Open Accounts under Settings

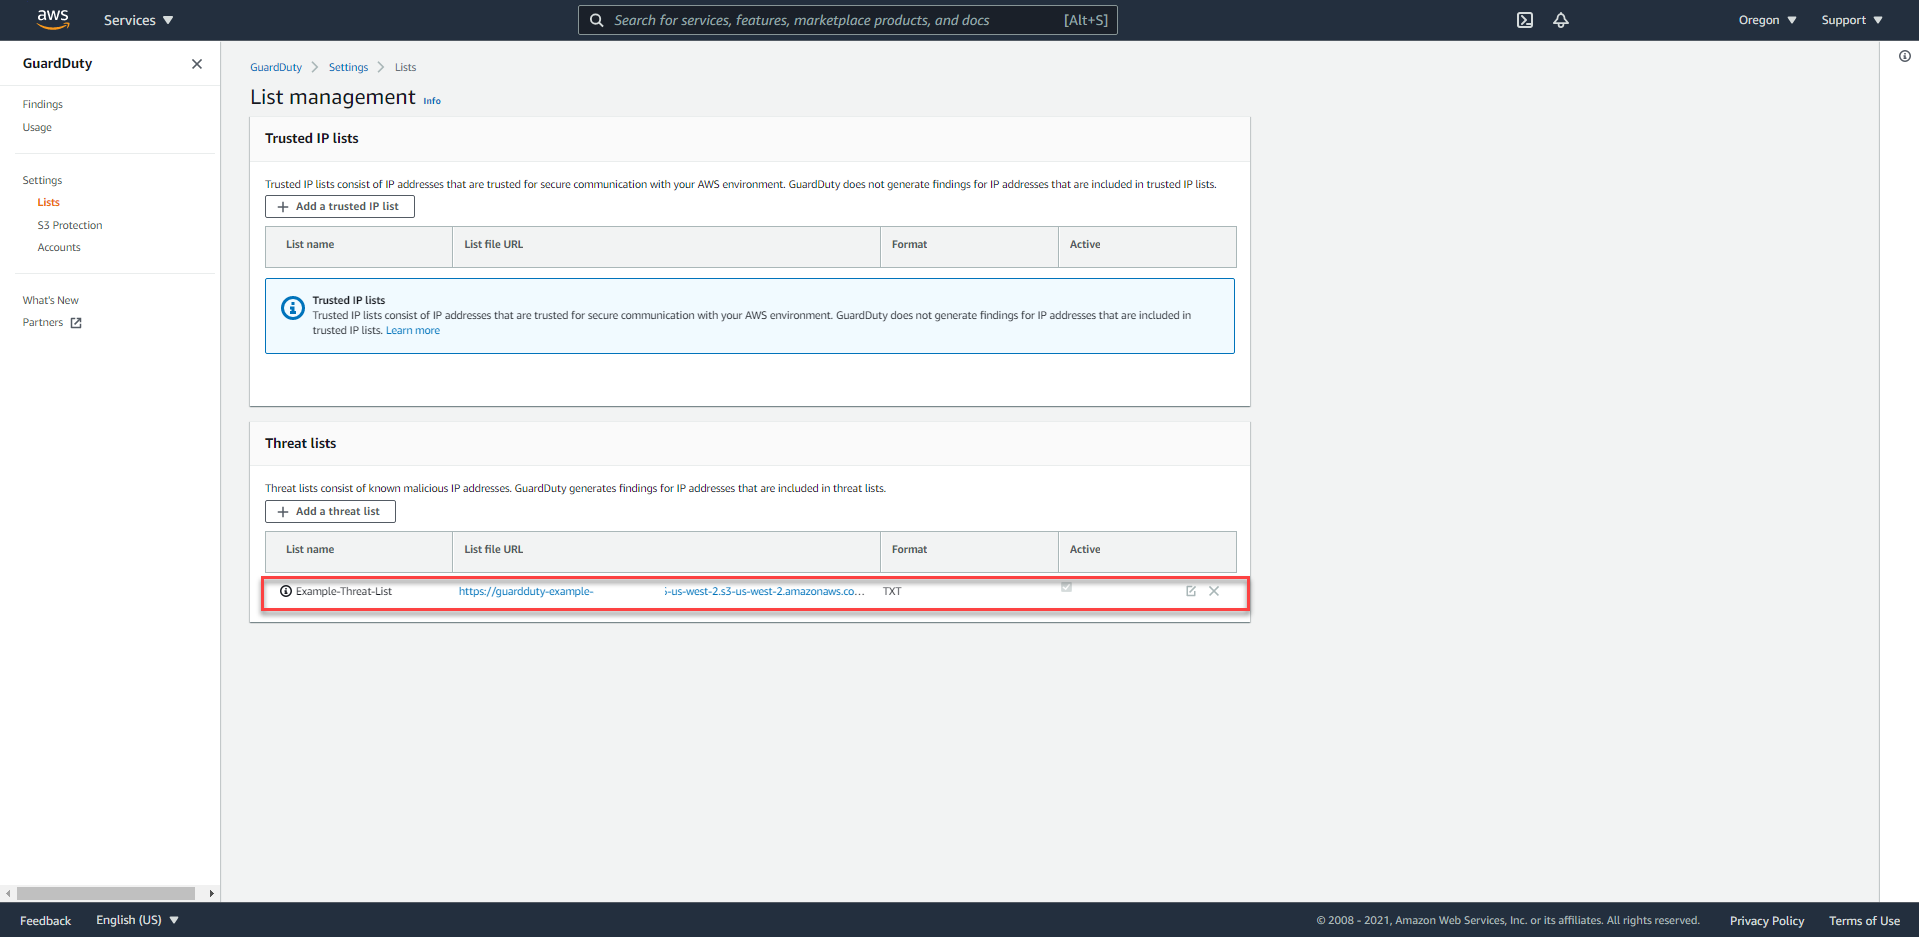[59, 247]
